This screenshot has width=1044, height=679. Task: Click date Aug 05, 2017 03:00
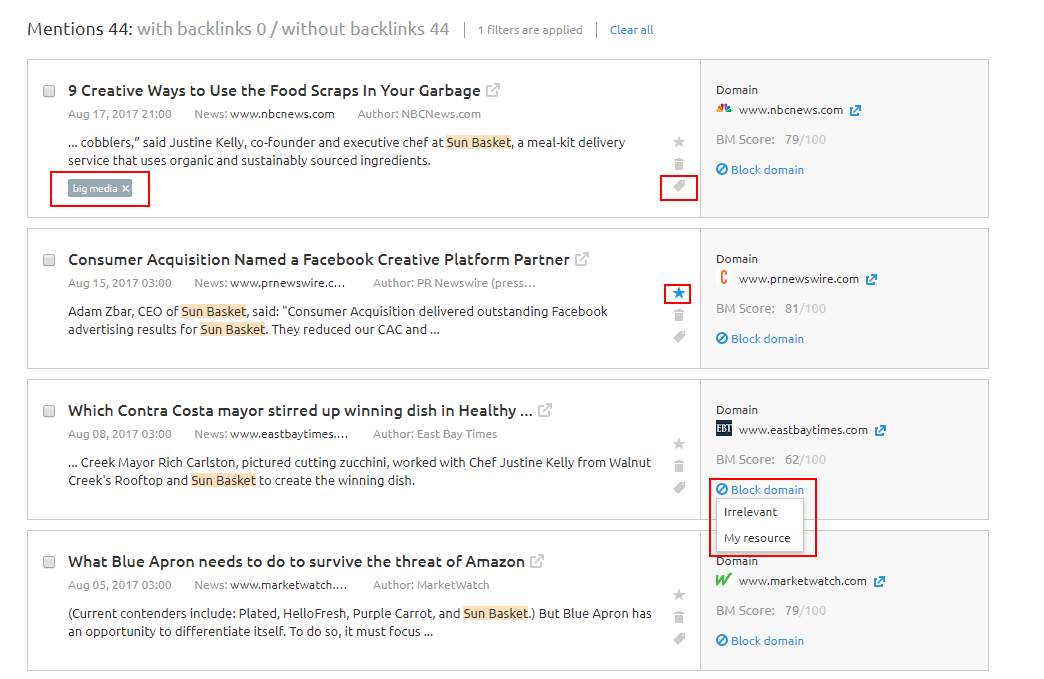tap(120, 585)
